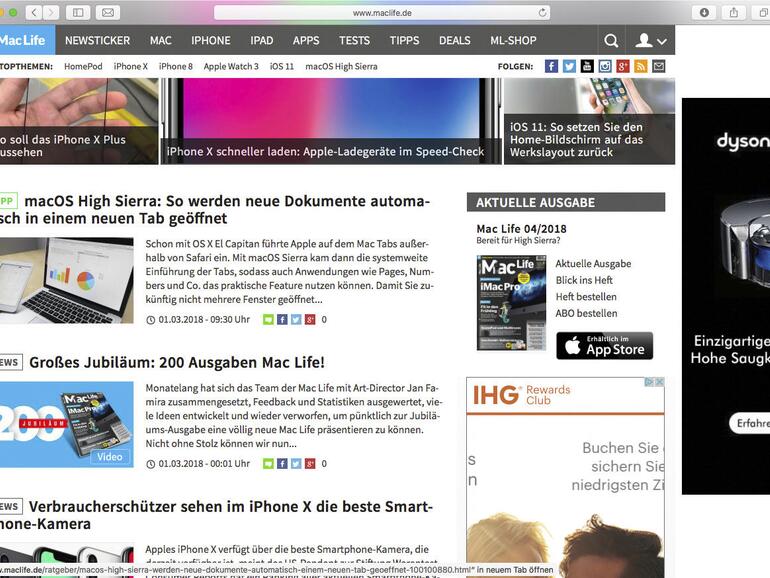The image size is (770, 578).
Task: Close the IHG ad with X
Action: click(660, 382)
